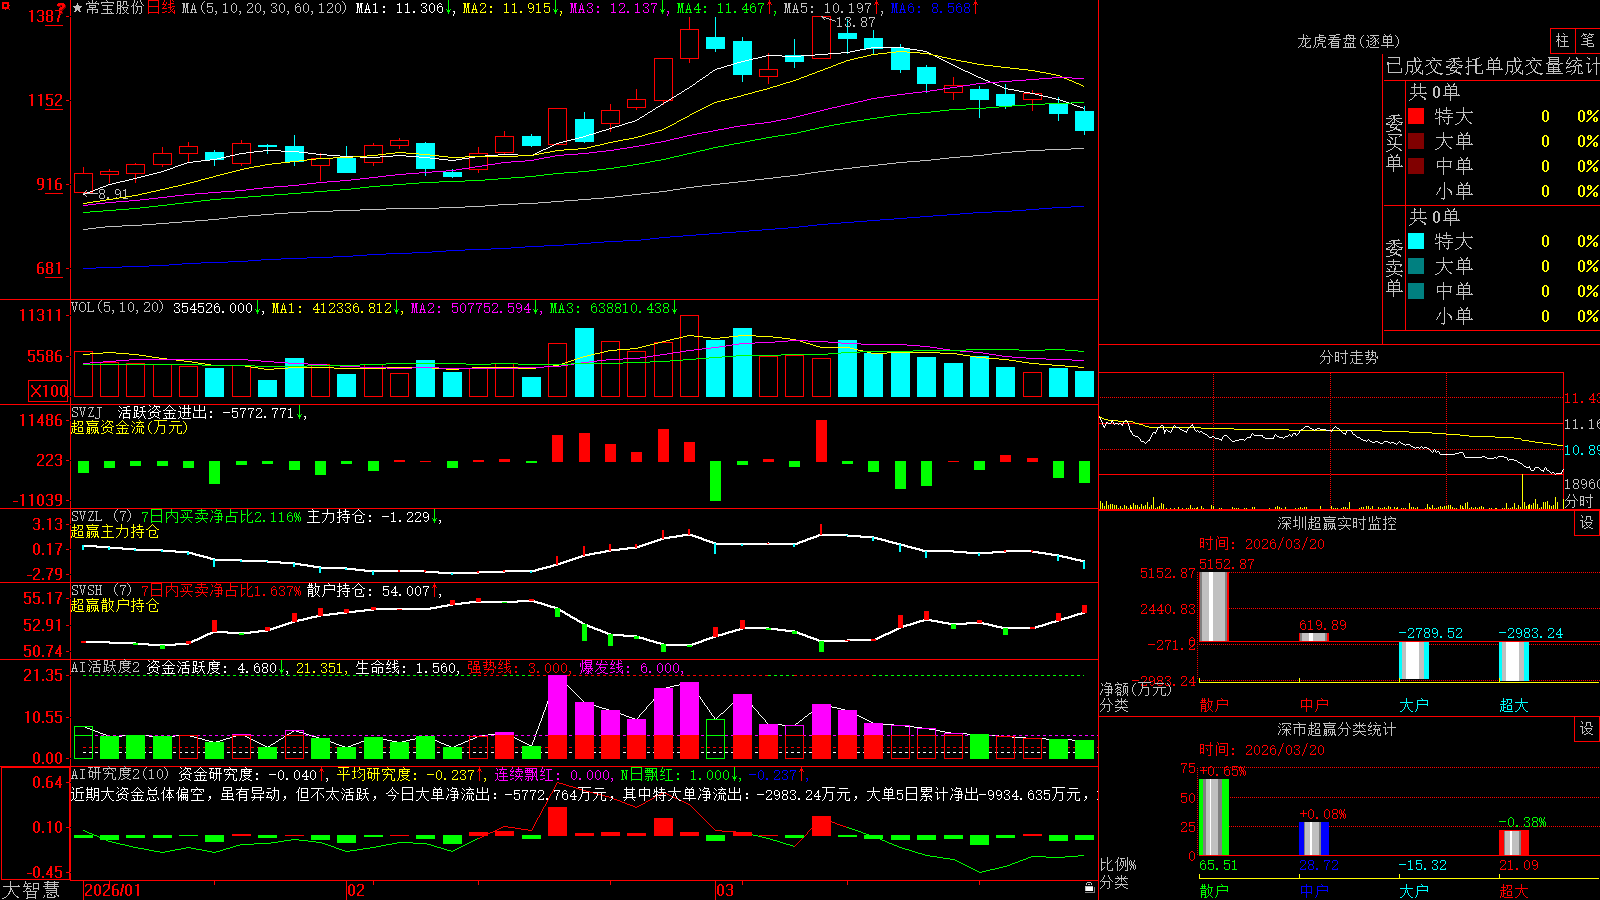Select the AI研究度2(10) indicator label
The image size is (1600, 900).
[121, 774]
